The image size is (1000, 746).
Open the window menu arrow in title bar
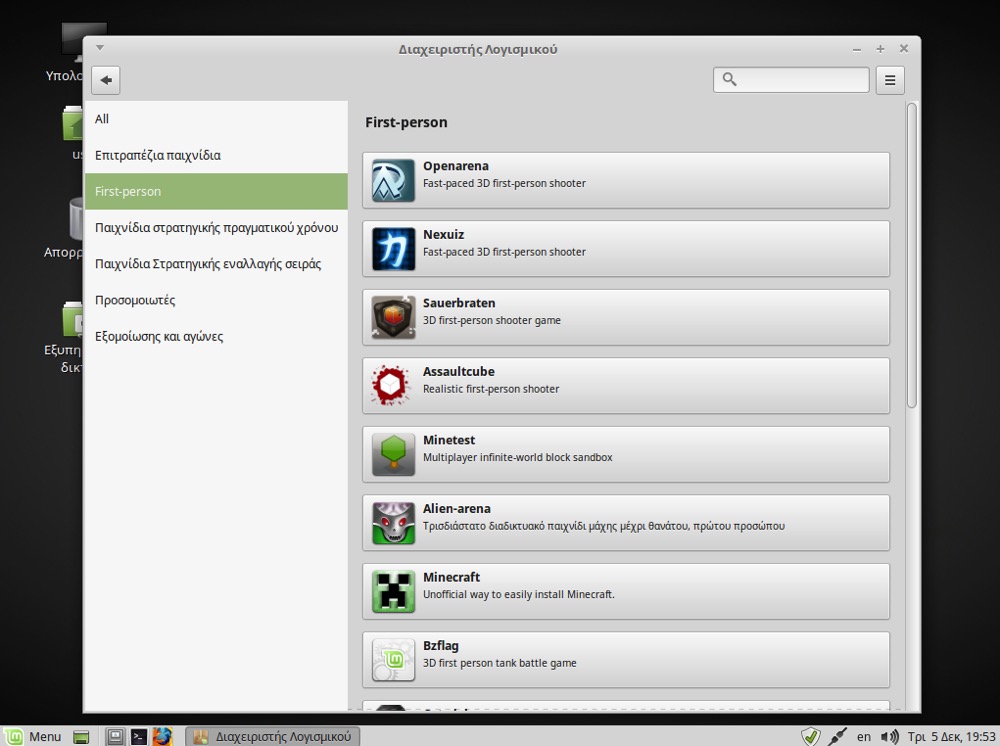tap(100, 48)
